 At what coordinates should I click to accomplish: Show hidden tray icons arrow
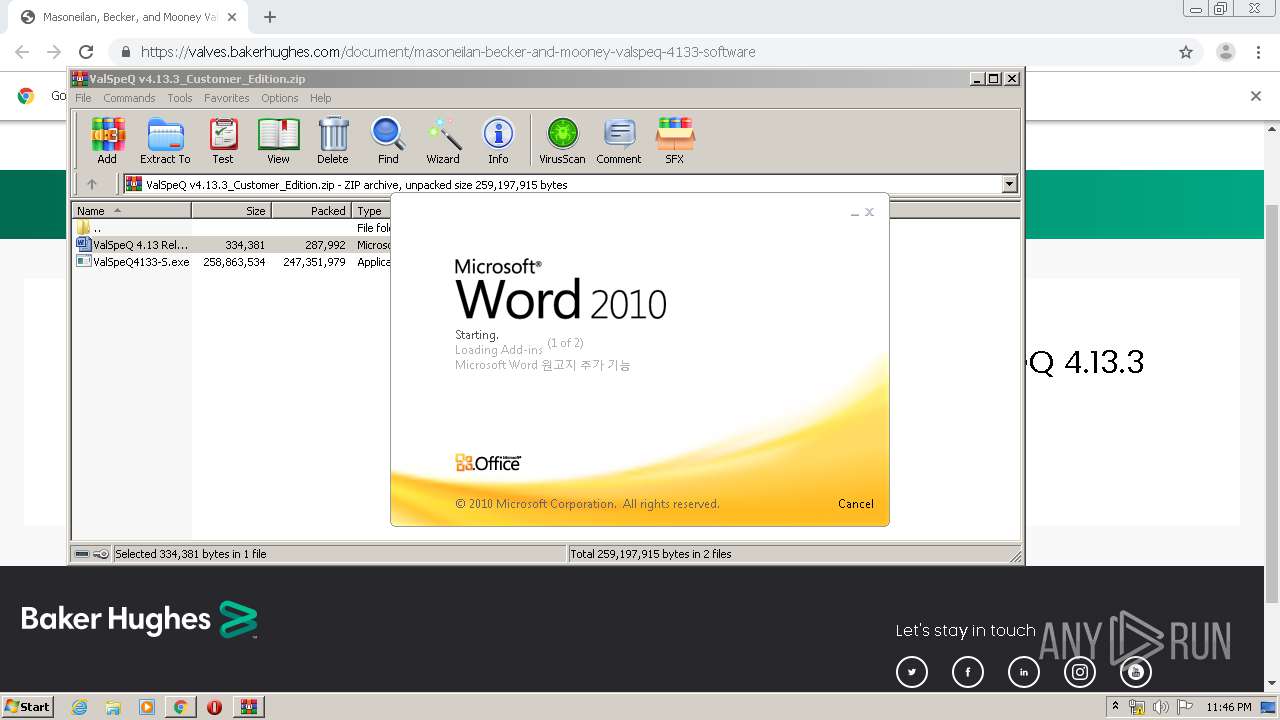[1115, 707]
